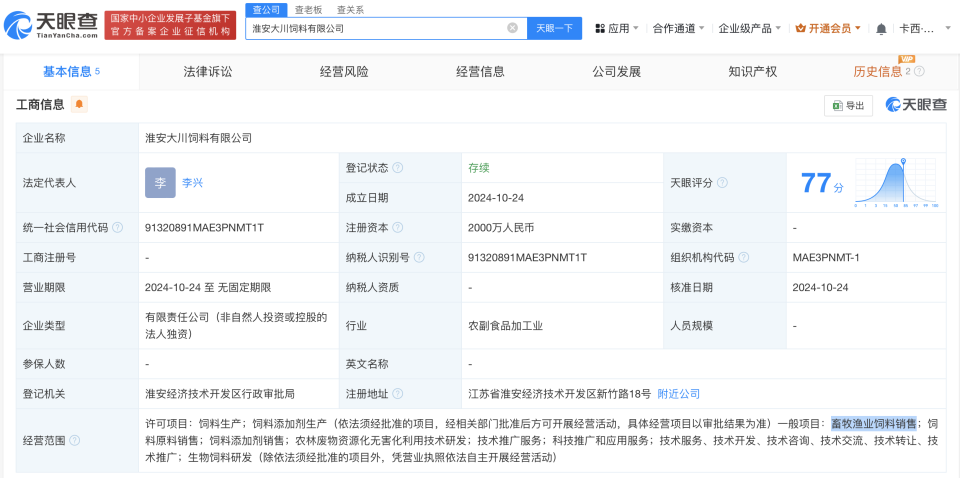Click the 导出 export button

pos(848,105)
